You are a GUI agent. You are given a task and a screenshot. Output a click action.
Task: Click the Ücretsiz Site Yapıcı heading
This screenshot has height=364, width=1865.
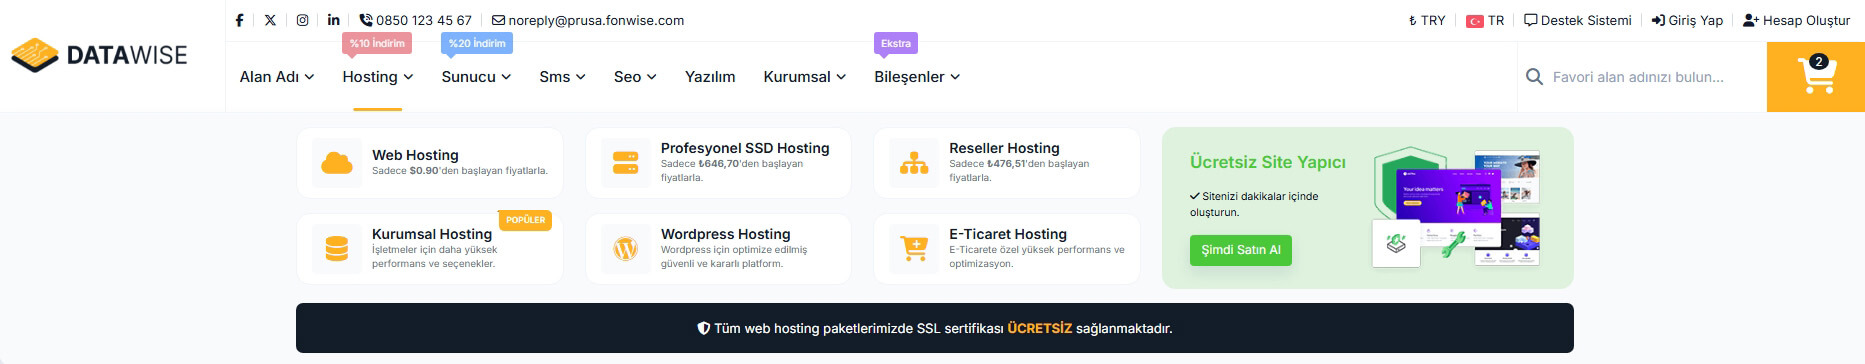click(1267, 162)
